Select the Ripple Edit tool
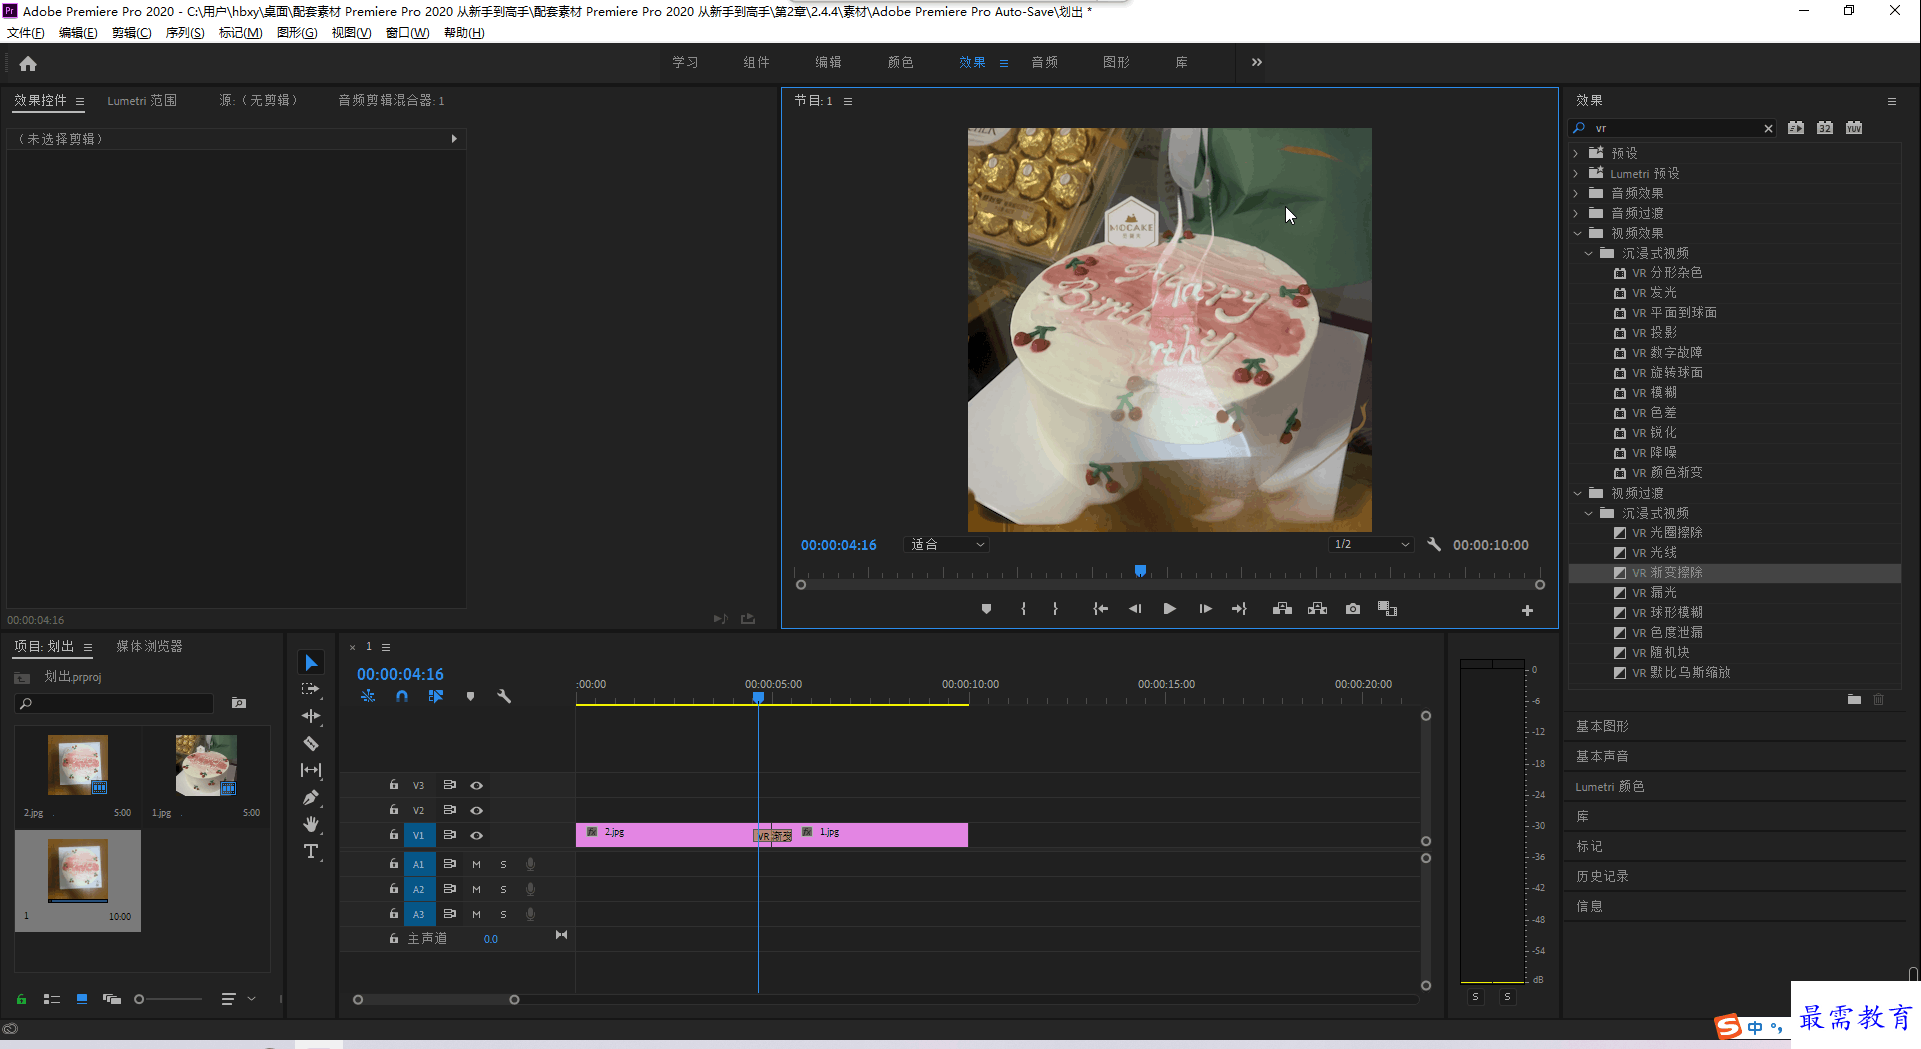The image size is (1921, 1049). [x=311, y=716]
